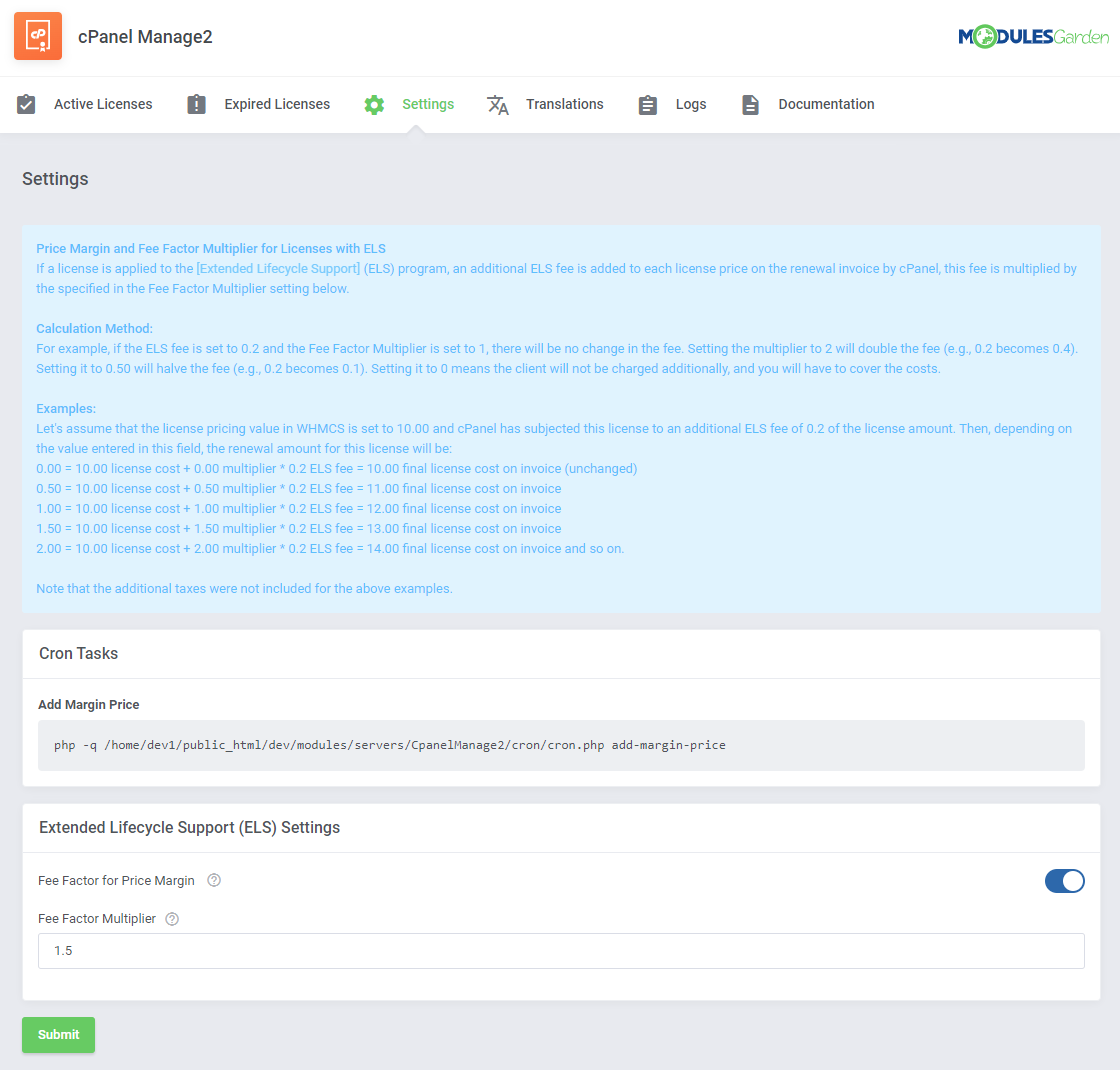This screenshot has width=1120, height=1070.
Task: Click the Calculation Method: heading
Action: point(94,329)
